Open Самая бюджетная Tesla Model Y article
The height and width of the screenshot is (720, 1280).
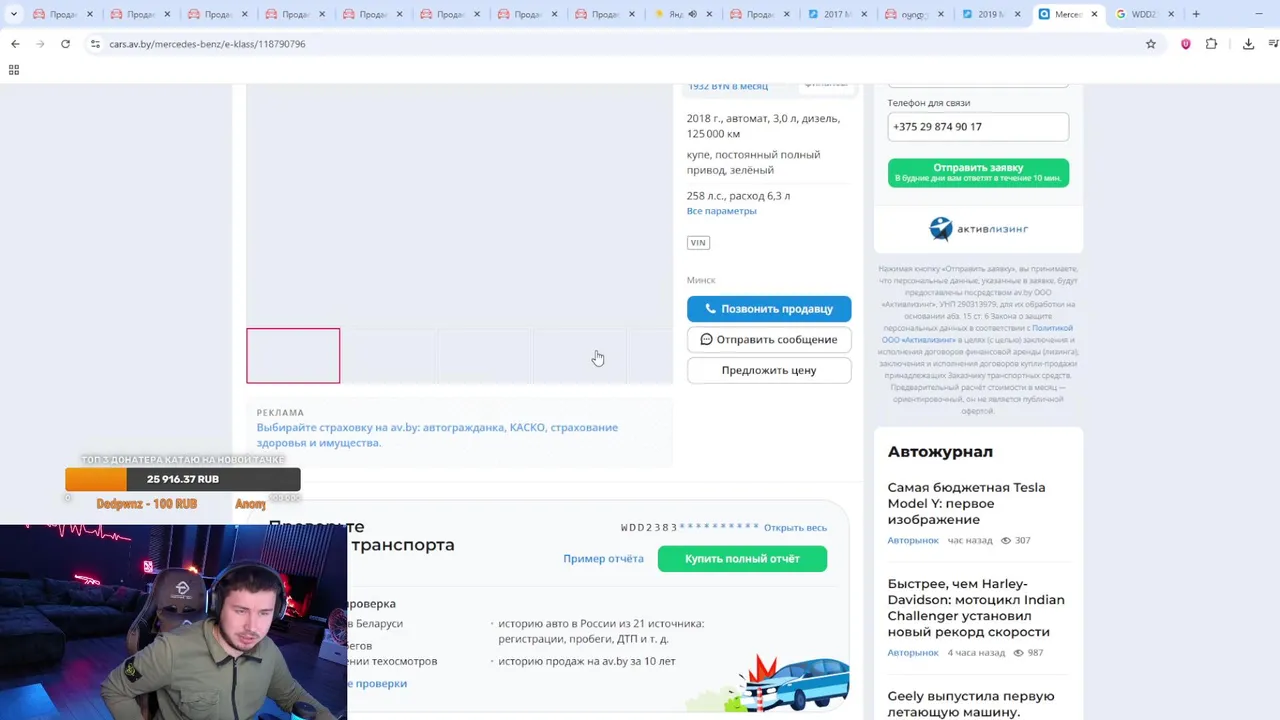tap(966, 504)
